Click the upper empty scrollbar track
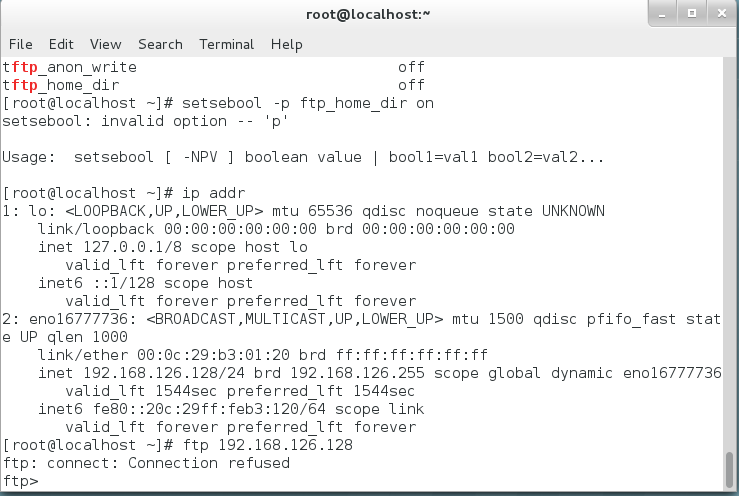739x496 pixels. (729, 250)
